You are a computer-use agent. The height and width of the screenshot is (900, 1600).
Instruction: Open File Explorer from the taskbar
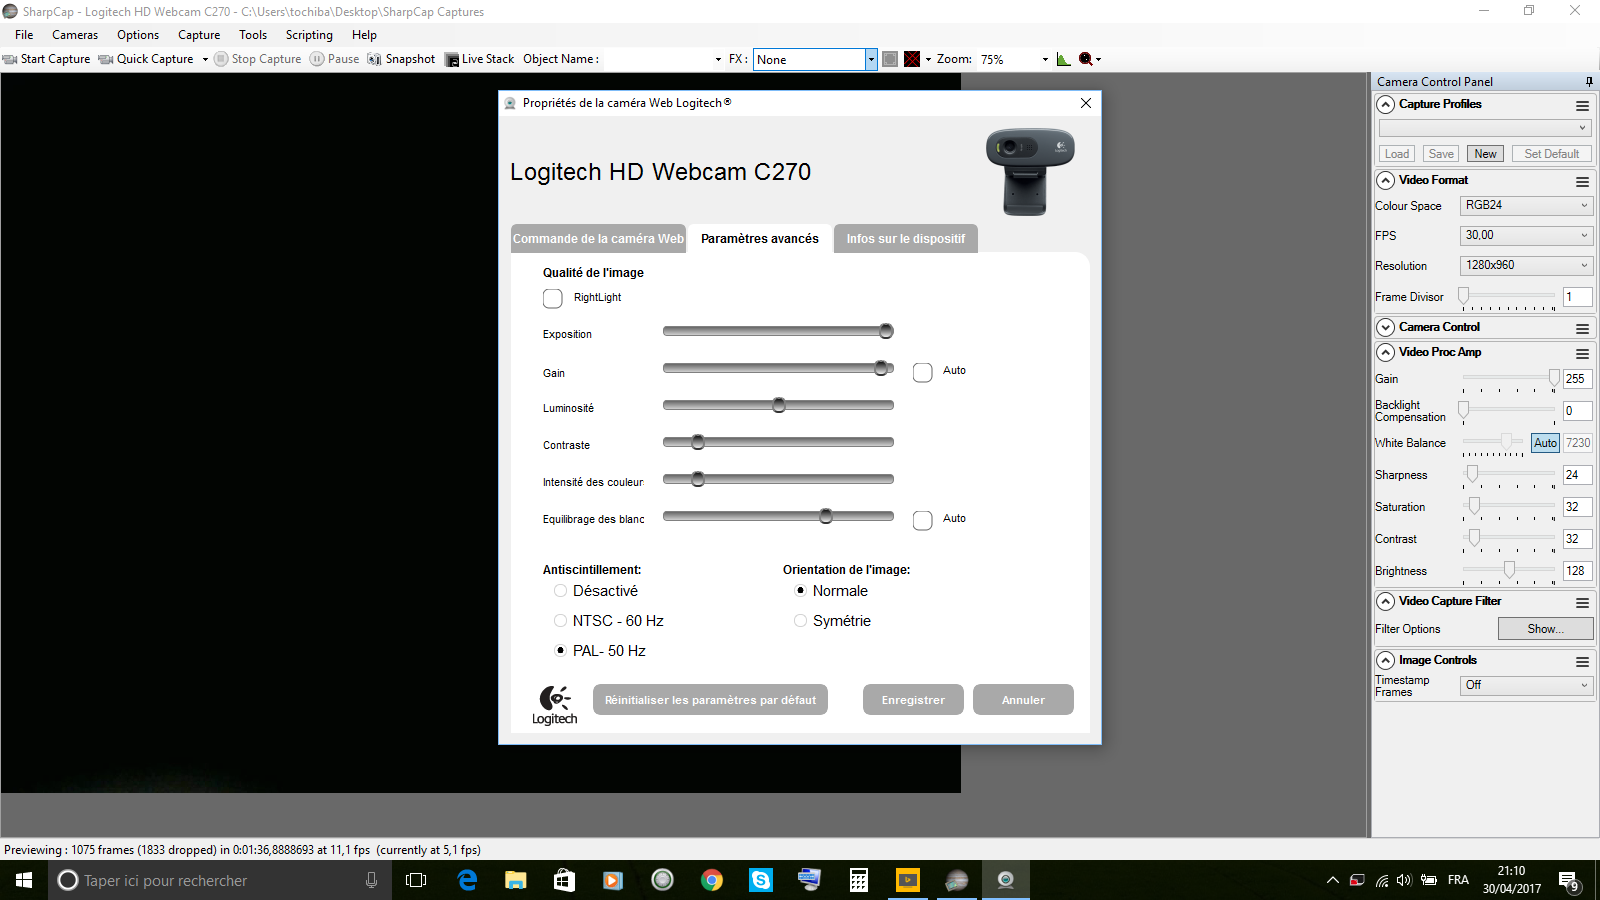(x=515, y=880)
